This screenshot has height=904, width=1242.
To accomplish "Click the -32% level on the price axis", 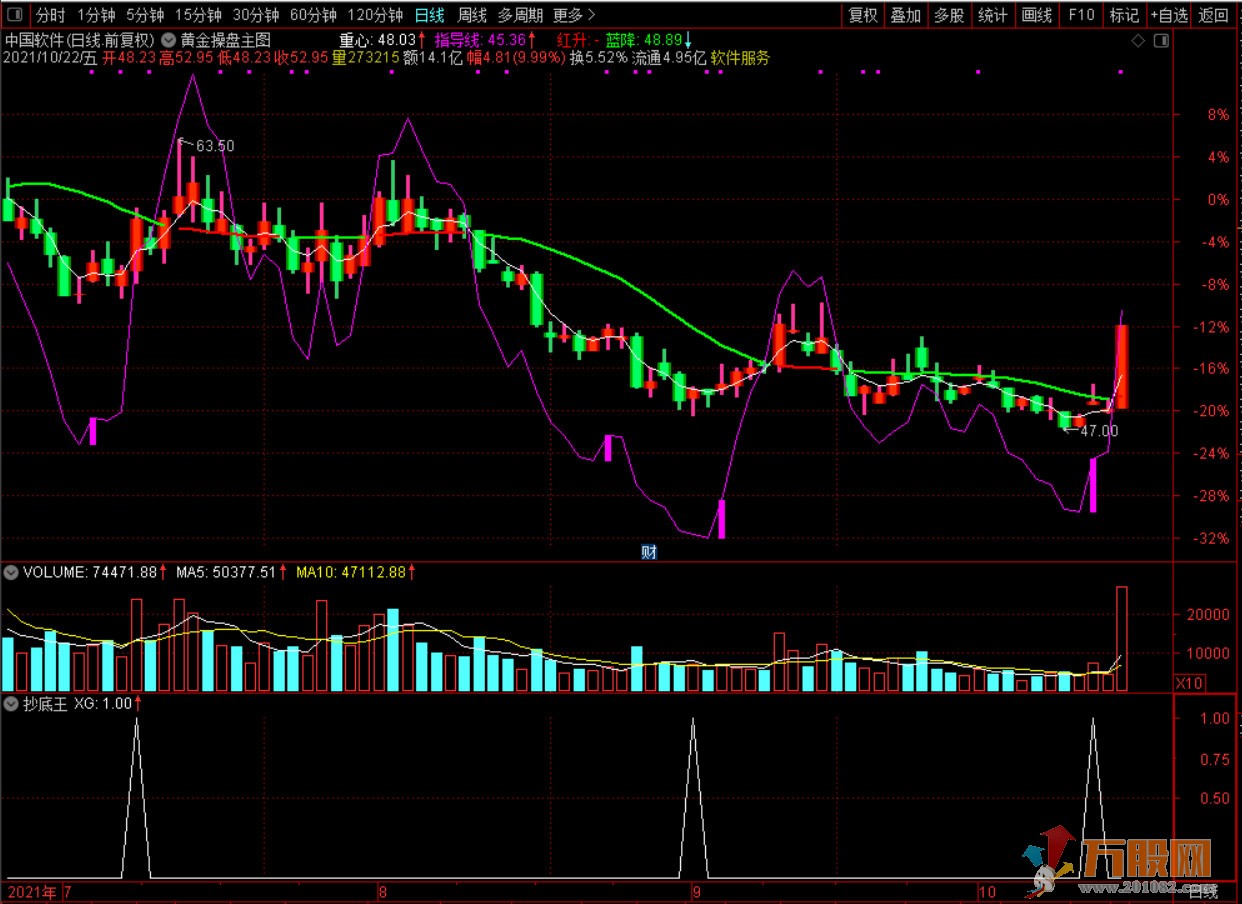I will [x=1213, y=538].
